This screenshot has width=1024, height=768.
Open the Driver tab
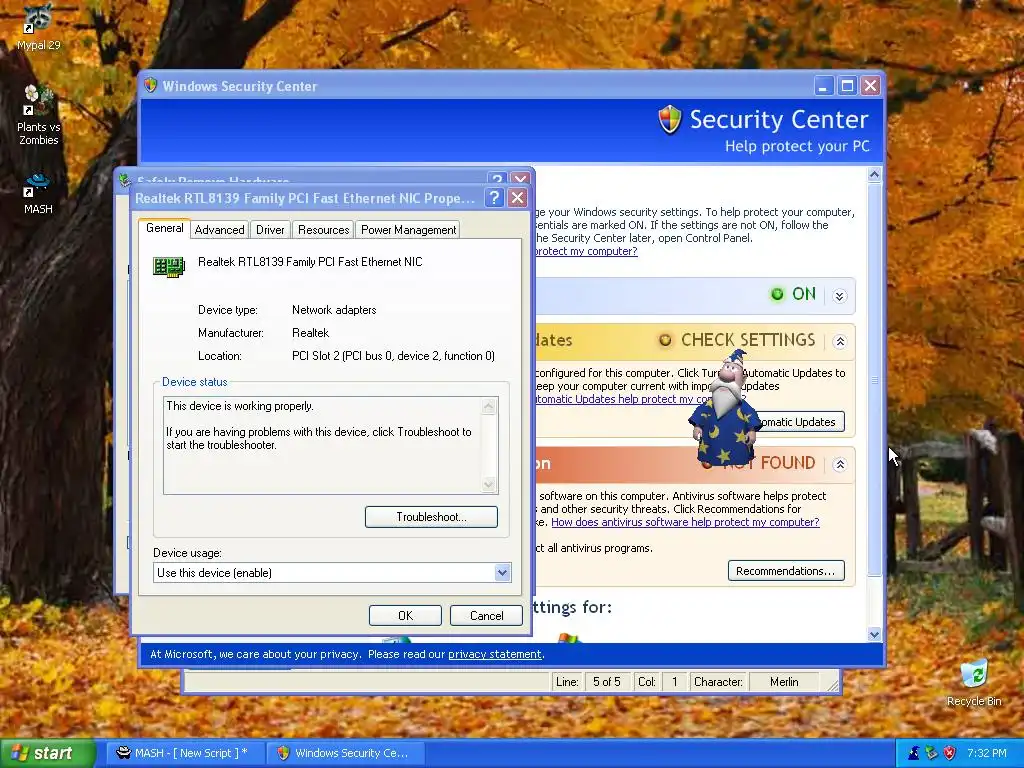(270, 230)
